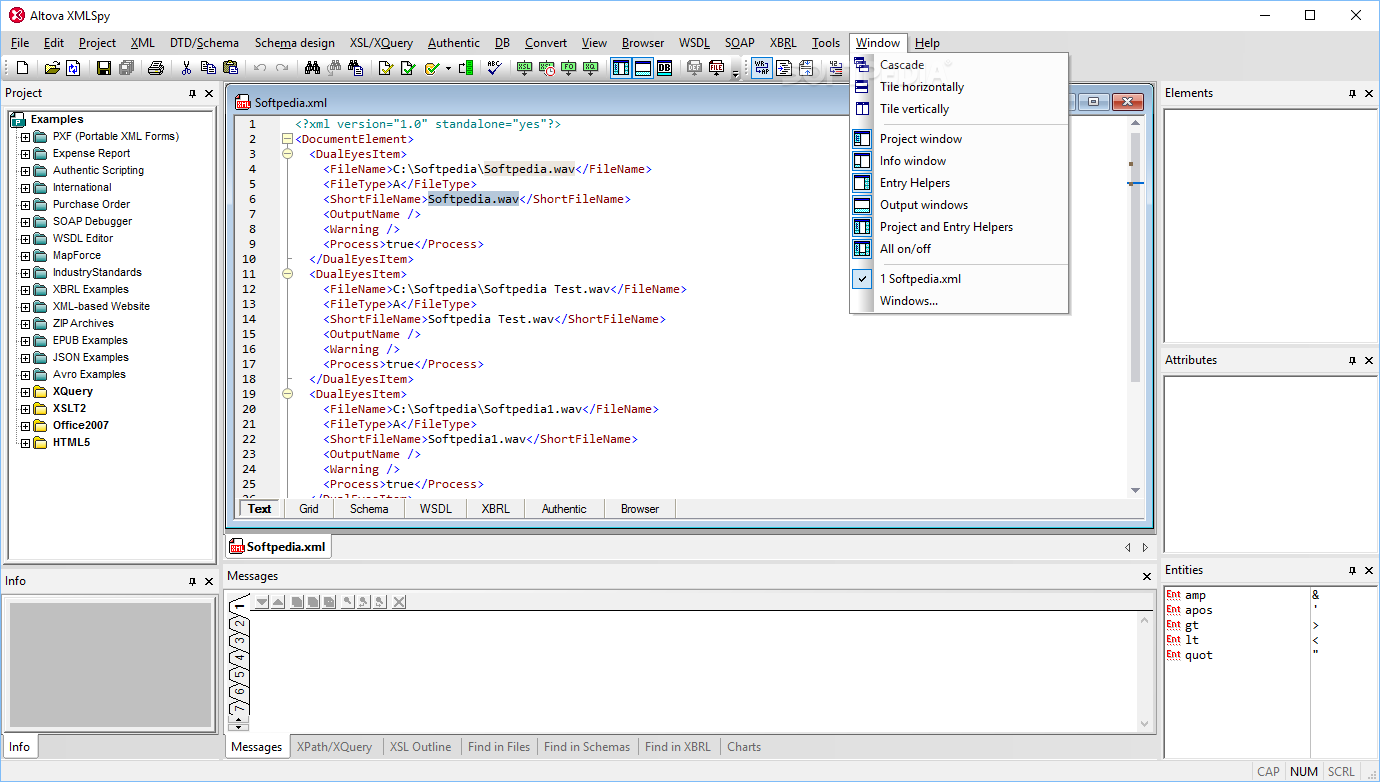Click the Print icon in the toolbar
This screenshot has width=1380, height=782.
[x=156, y=68]
